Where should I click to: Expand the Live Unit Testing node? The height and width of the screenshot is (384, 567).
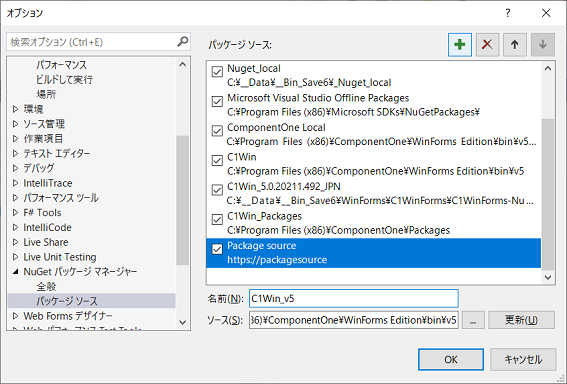click(x=16, y=257)
